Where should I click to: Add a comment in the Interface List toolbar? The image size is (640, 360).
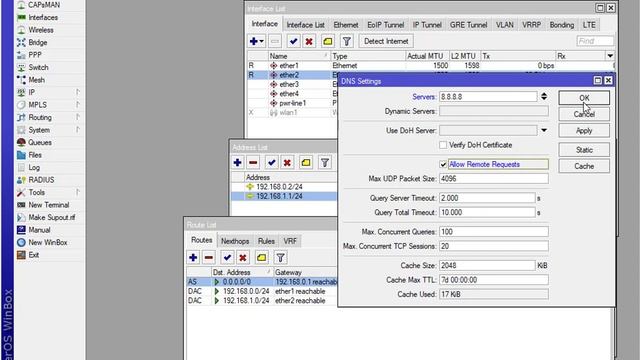tap(327, 41)
